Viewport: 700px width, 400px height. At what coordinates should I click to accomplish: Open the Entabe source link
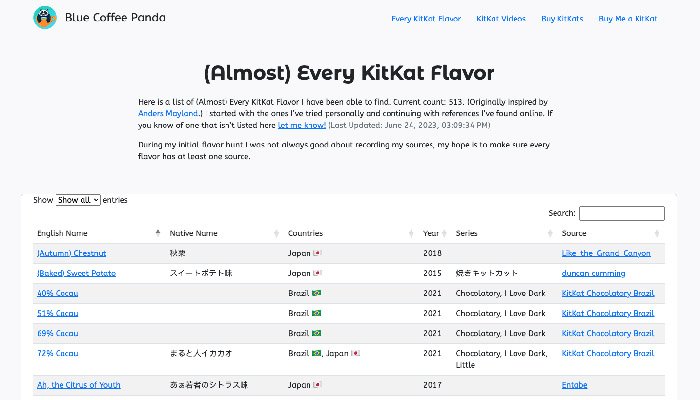574,385
